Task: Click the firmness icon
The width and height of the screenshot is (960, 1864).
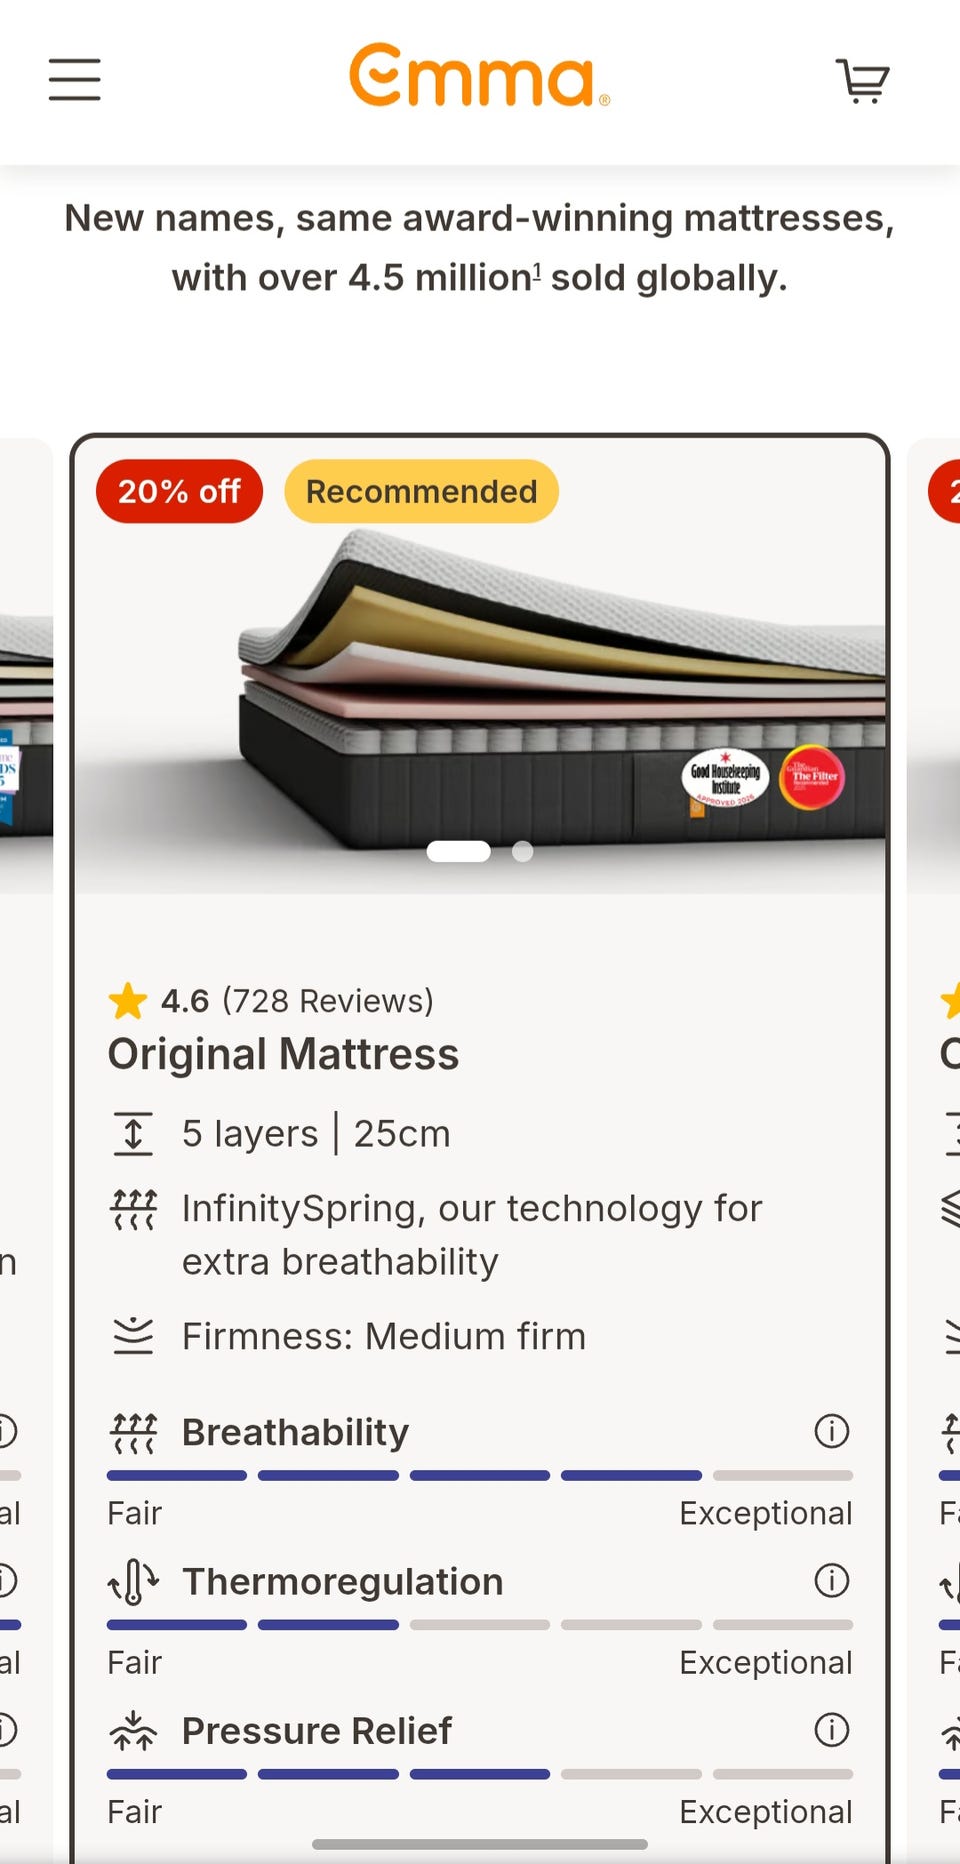Action: (133, 1336)
